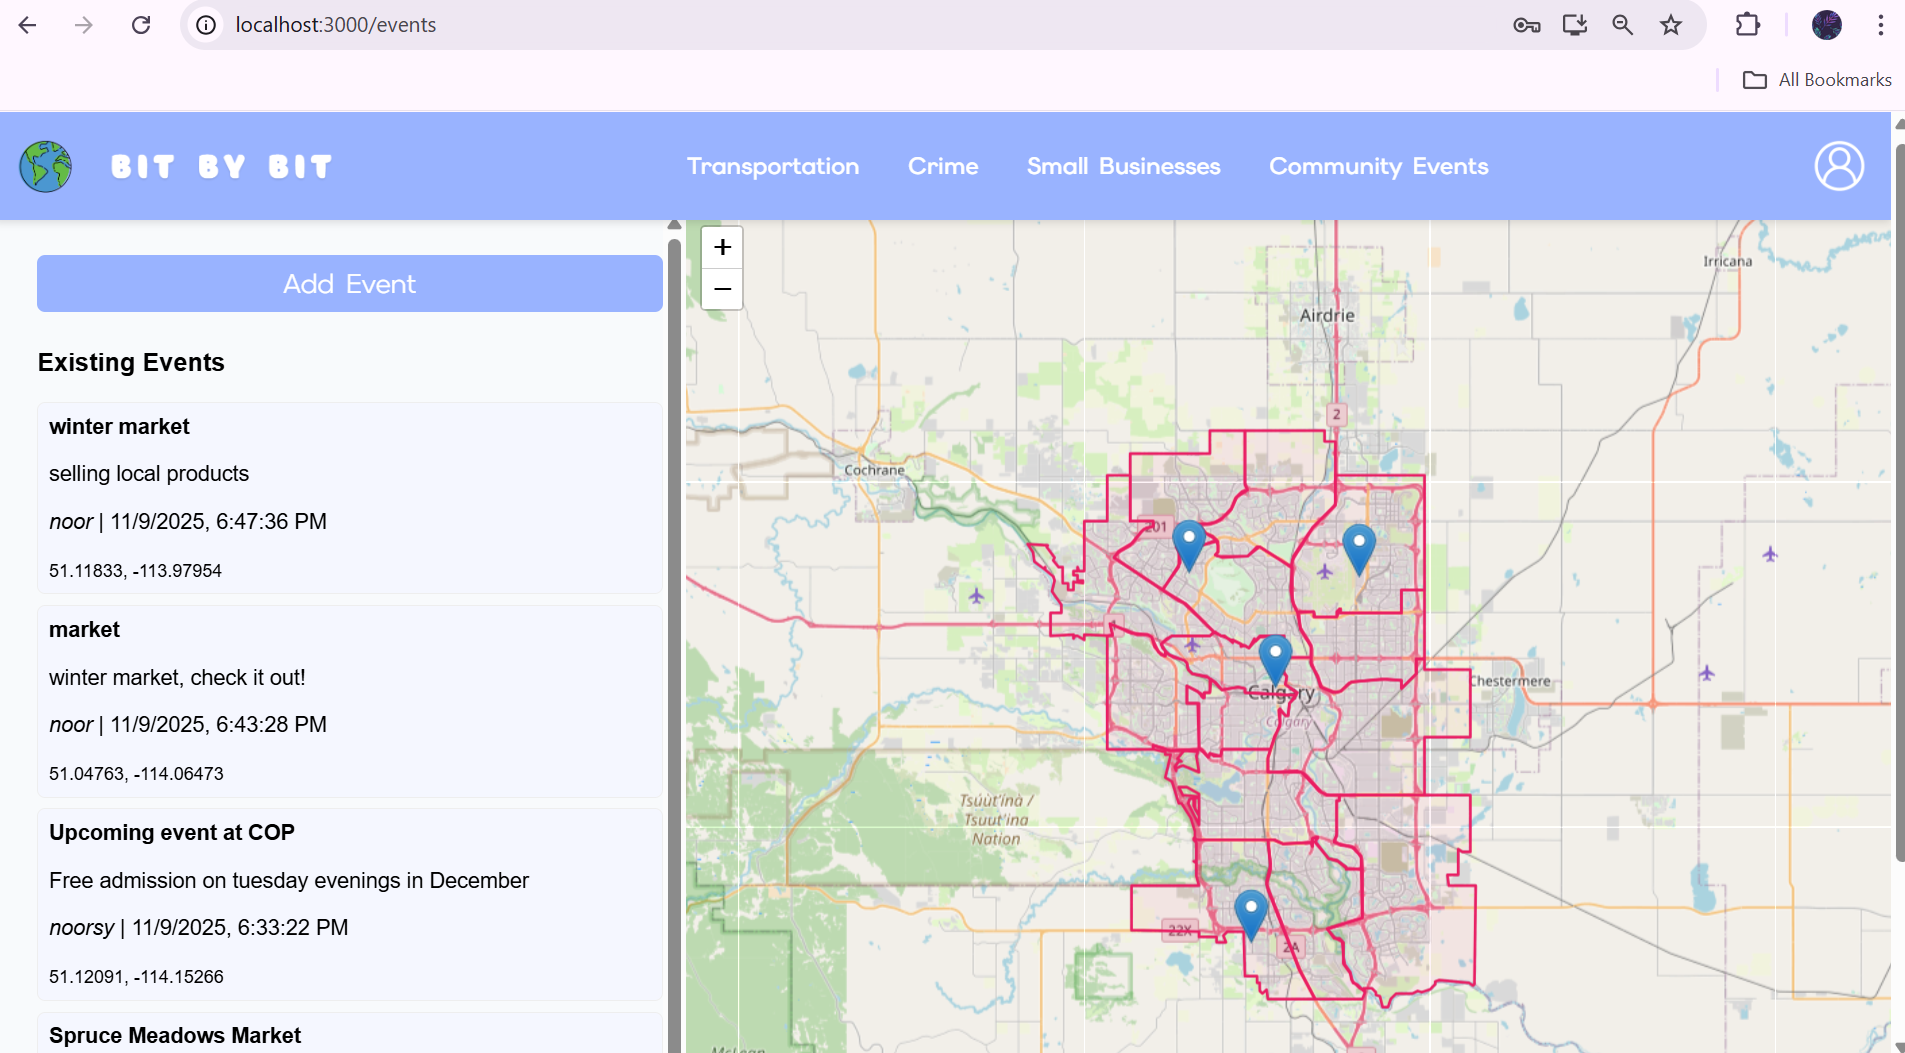The height and width of the screenshot is (1053, 1905).
Task: Open the password manager key icon
Action: pyautogui.click(x=1526, y=25)
